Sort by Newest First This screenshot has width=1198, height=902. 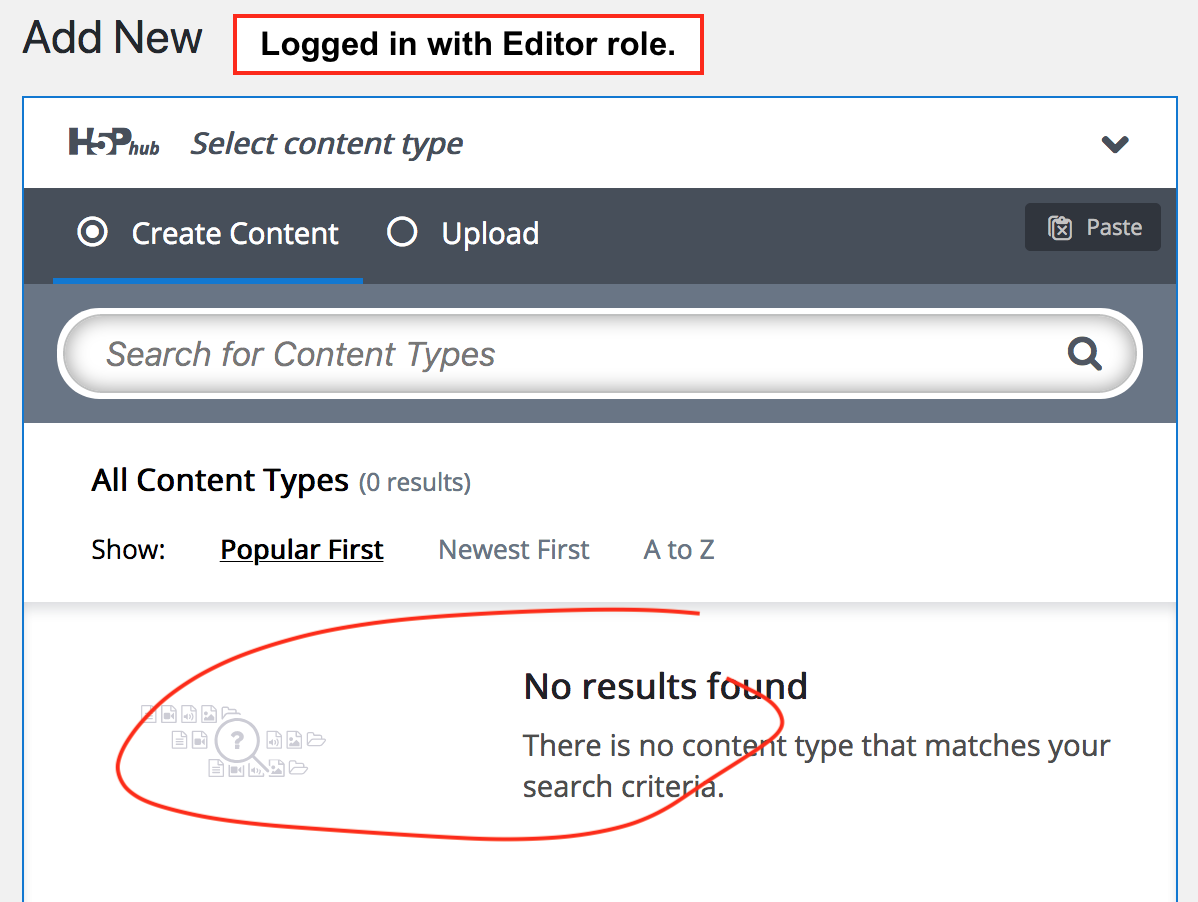513,550
